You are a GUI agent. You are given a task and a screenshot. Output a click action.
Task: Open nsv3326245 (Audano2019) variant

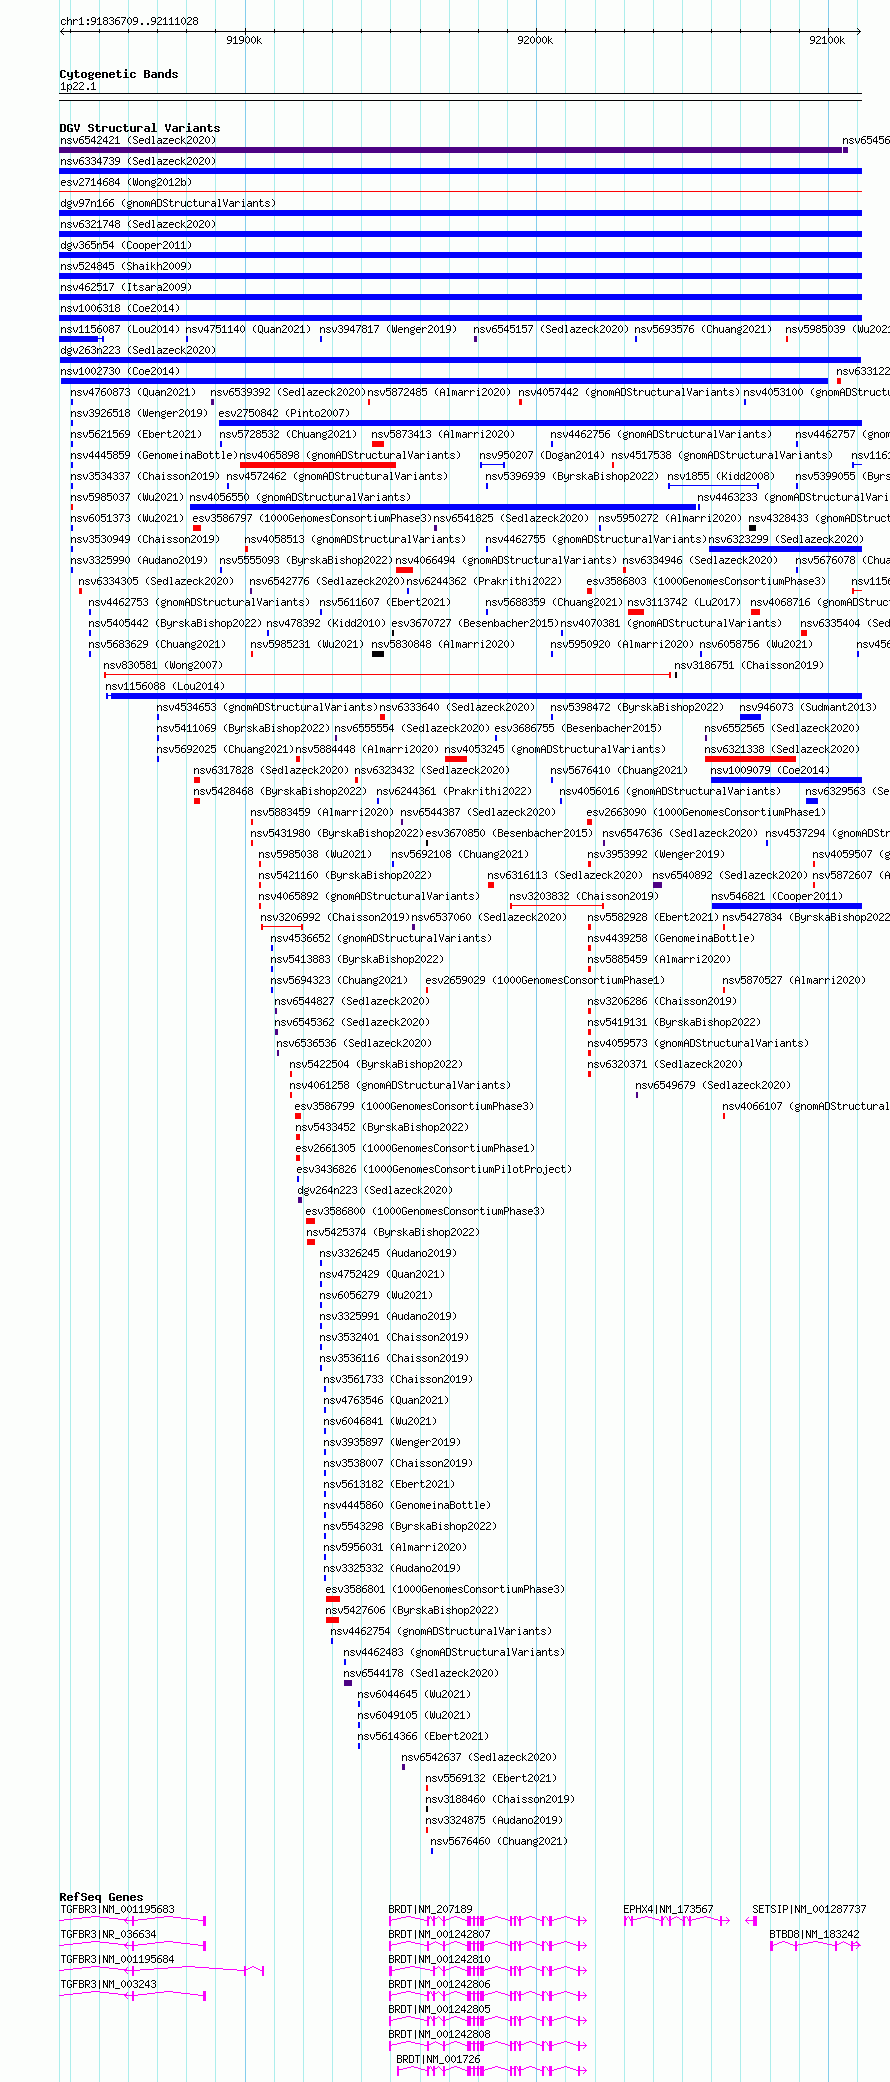(x=321, y=1263)
